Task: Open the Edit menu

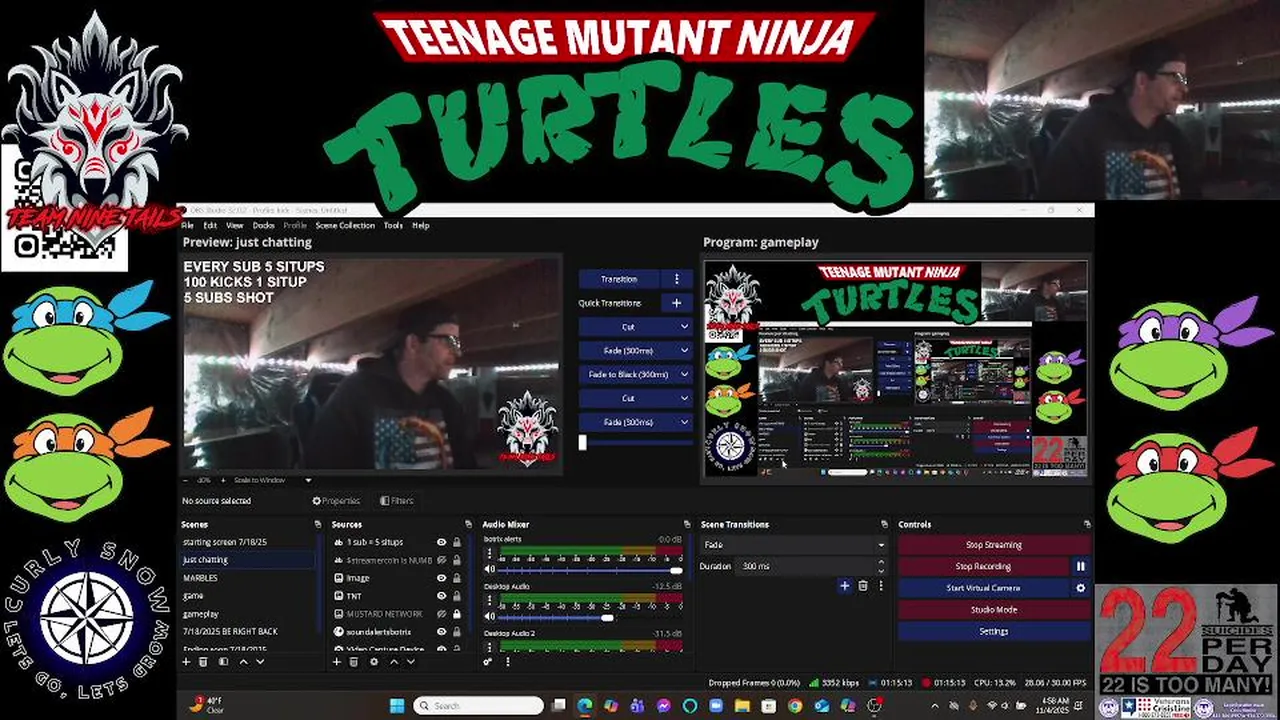Action: coord(210,225)
